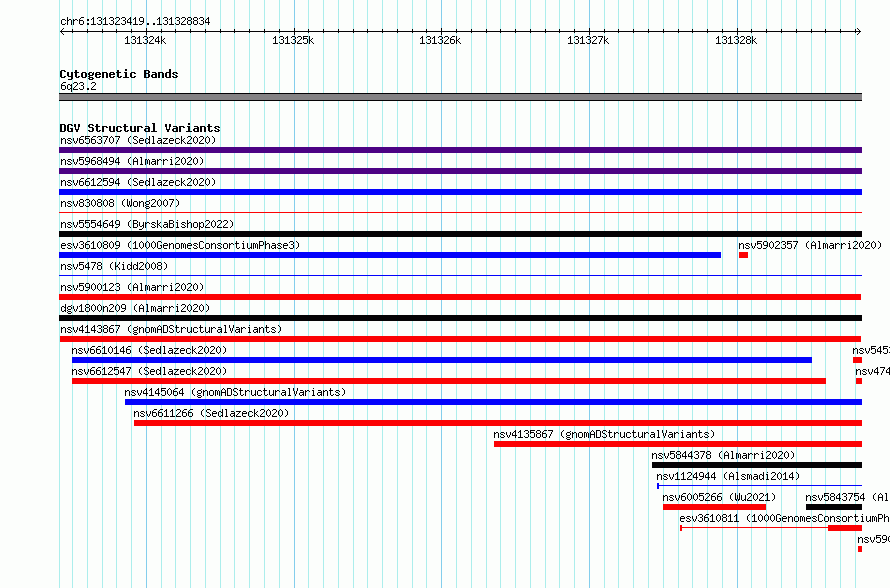Select the blue bar under nsv6610146
This screenshot has width=890, height=588.
442,360
